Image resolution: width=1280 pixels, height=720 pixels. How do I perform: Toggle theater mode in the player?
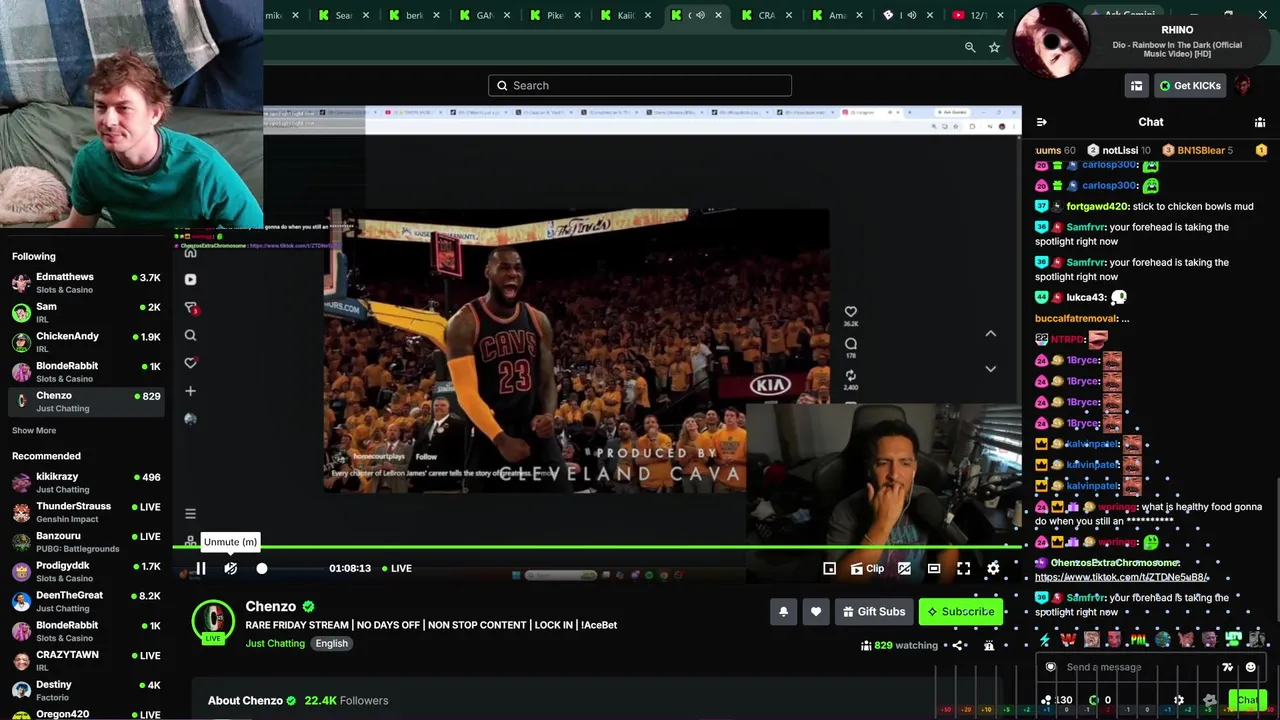[934, 568]
